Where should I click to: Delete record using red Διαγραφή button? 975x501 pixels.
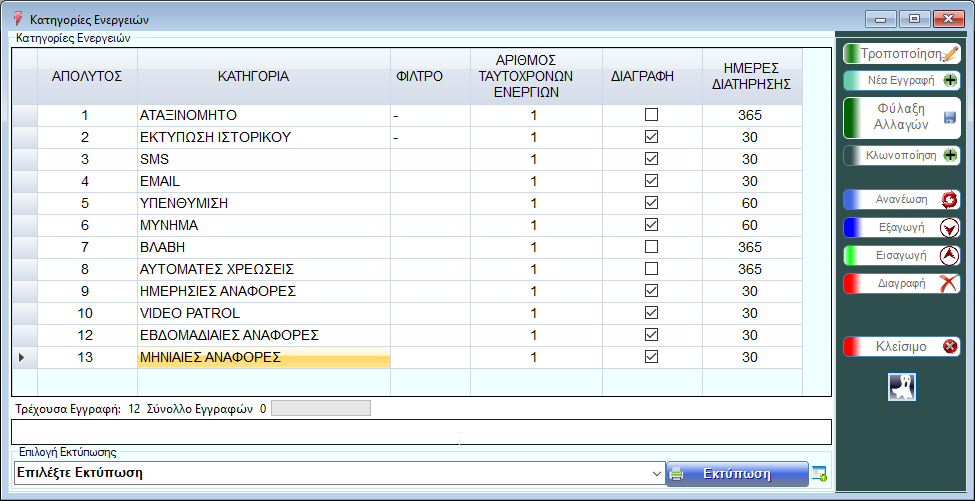coord(902,283)
